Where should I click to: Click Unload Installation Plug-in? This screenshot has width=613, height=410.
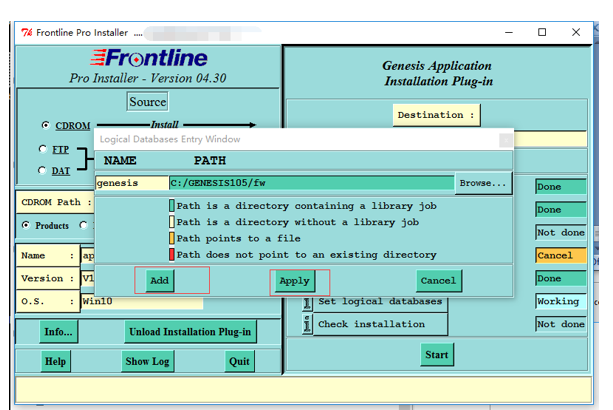[x=190, y=332]
